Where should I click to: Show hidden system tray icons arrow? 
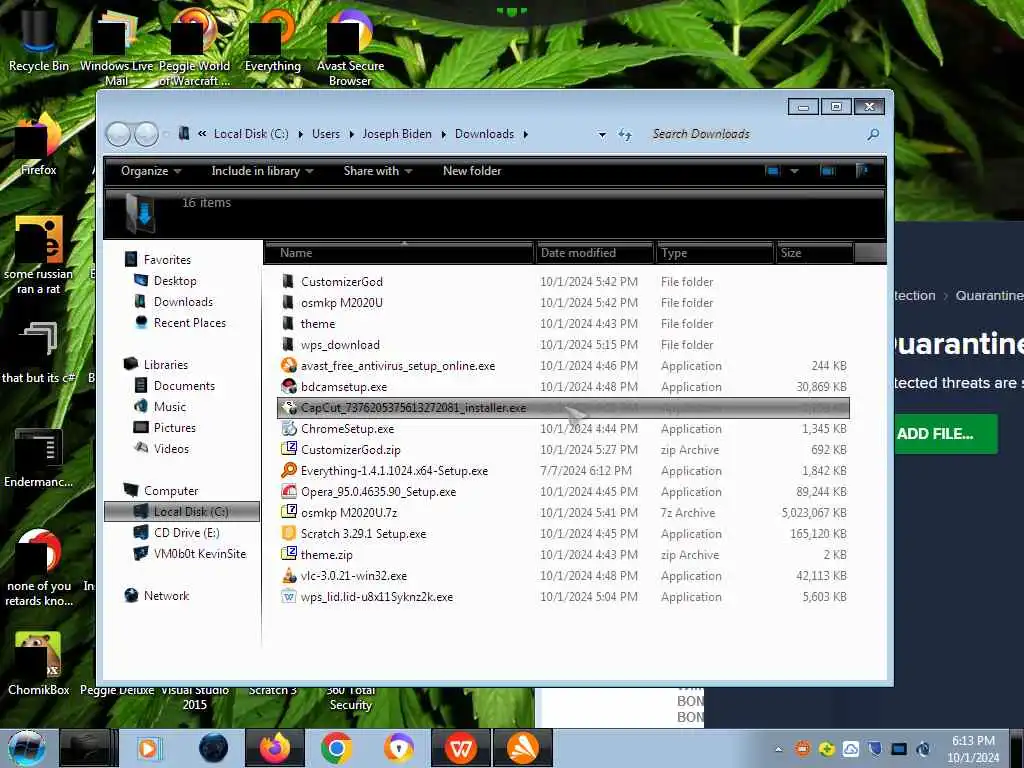pyautogui.click(x=778, y=749)
